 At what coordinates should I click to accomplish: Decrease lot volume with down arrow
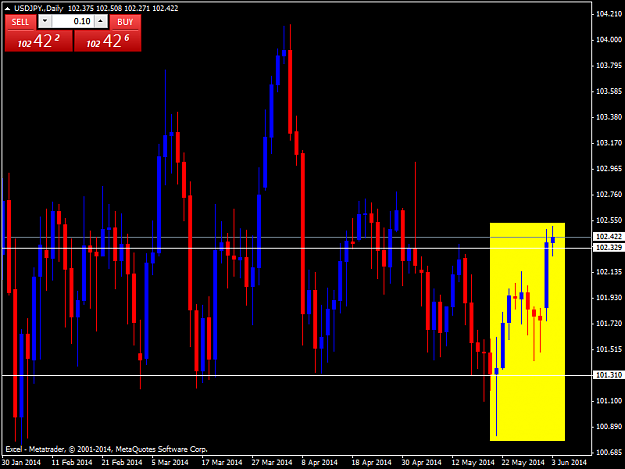pos(45,21)
